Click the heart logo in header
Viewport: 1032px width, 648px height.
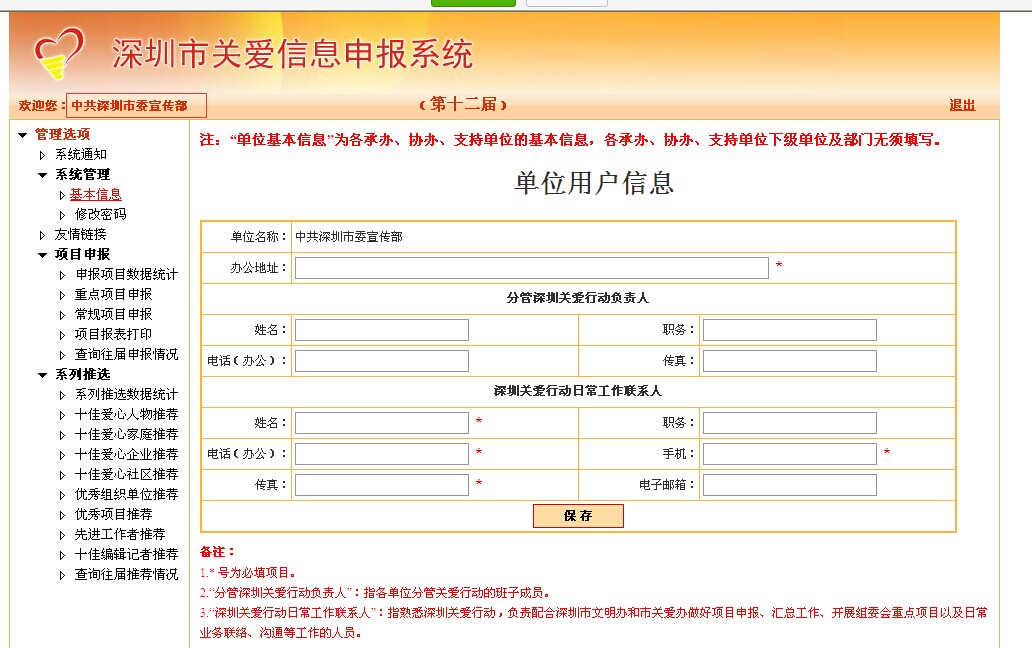coord(59,53)
